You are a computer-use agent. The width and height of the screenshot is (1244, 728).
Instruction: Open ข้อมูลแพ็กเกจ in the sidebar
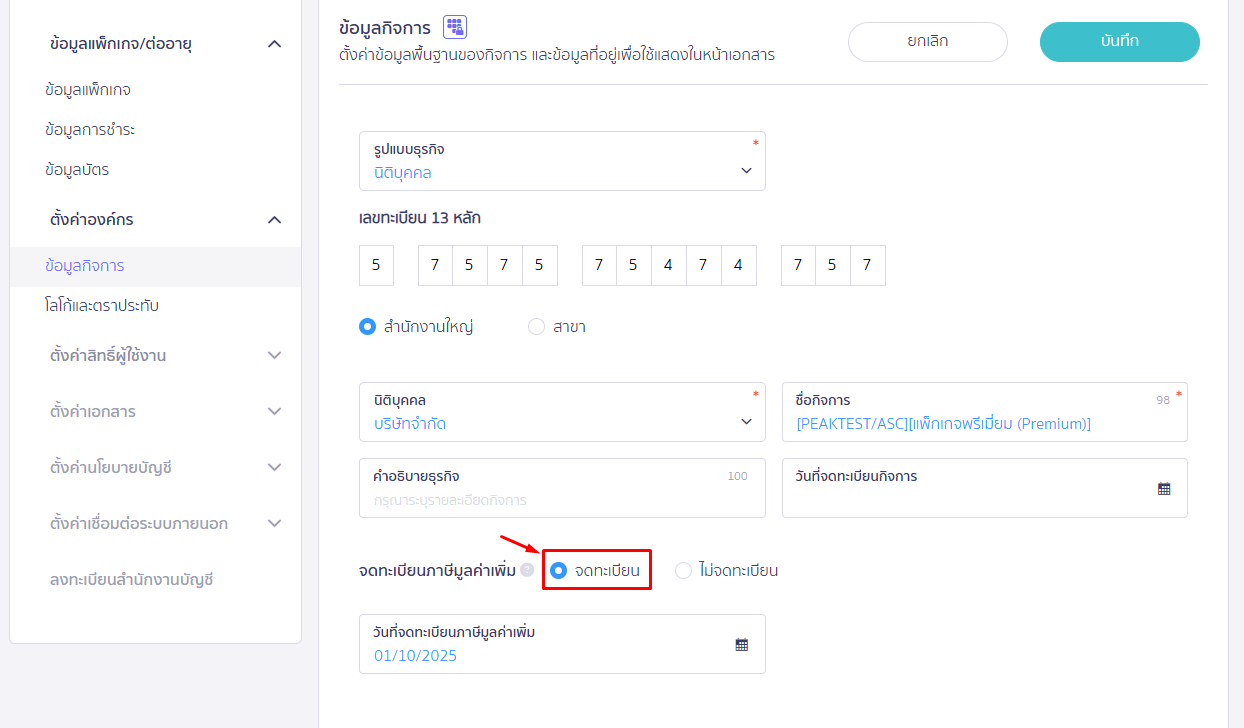tap(88, 90)
